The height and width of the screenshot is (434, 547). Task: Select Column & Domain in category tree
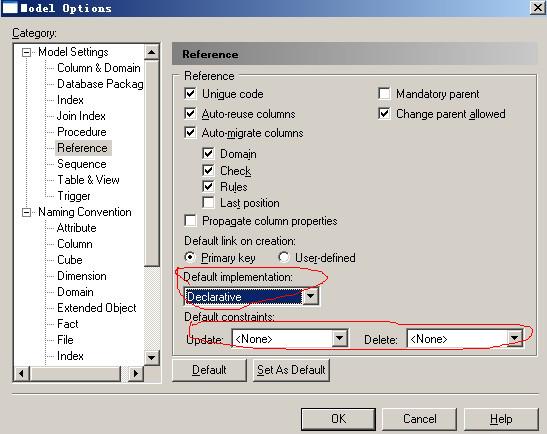(99, 68)
